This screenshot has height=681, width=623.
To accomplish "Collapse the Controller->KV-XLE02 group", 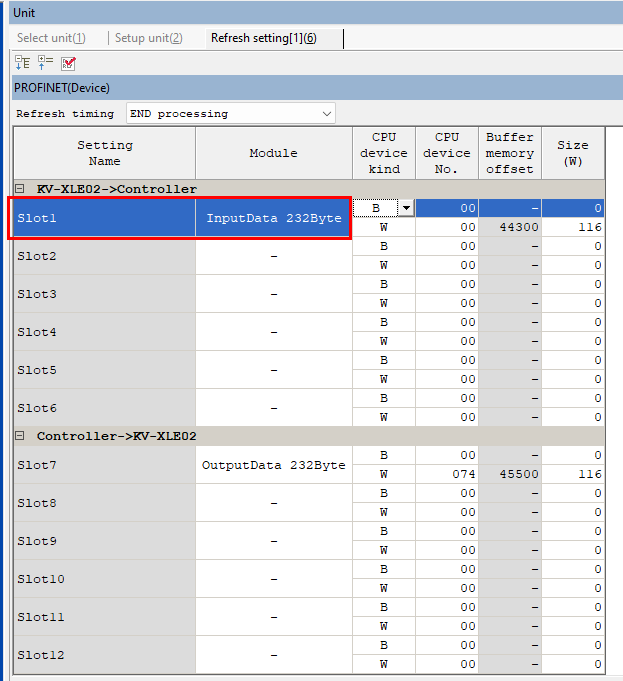I will tap(20, 436).
